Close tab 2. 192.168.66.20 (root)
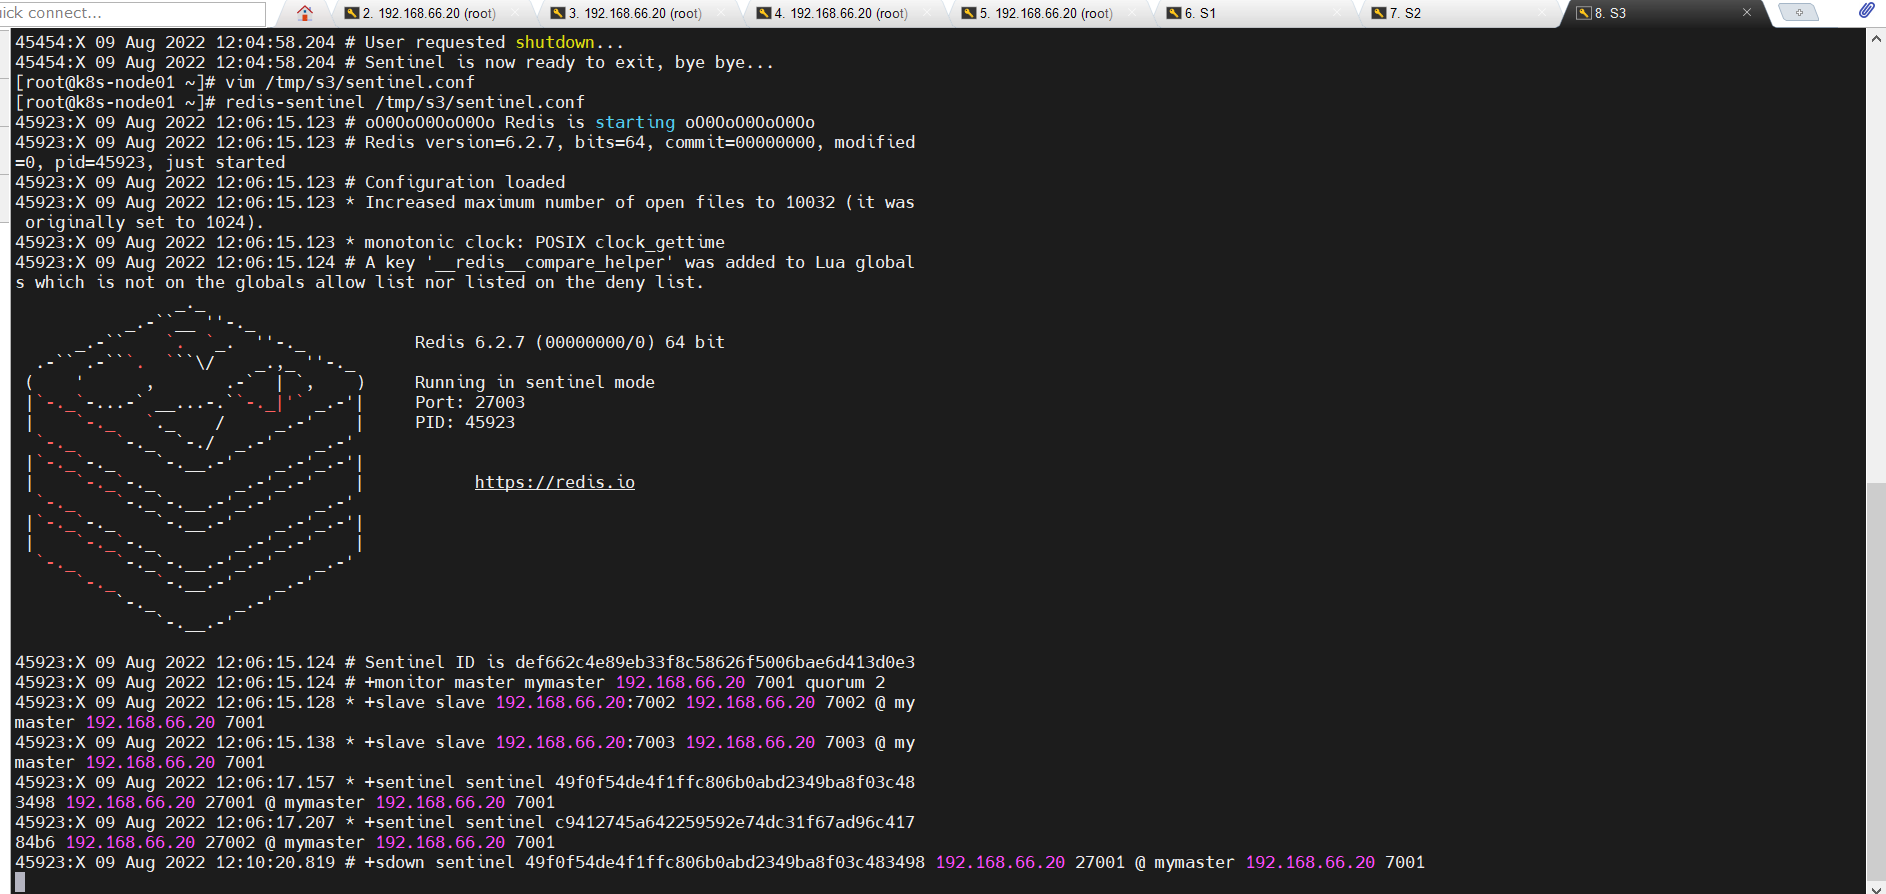 pyautogui.click(x=513, y=13)
